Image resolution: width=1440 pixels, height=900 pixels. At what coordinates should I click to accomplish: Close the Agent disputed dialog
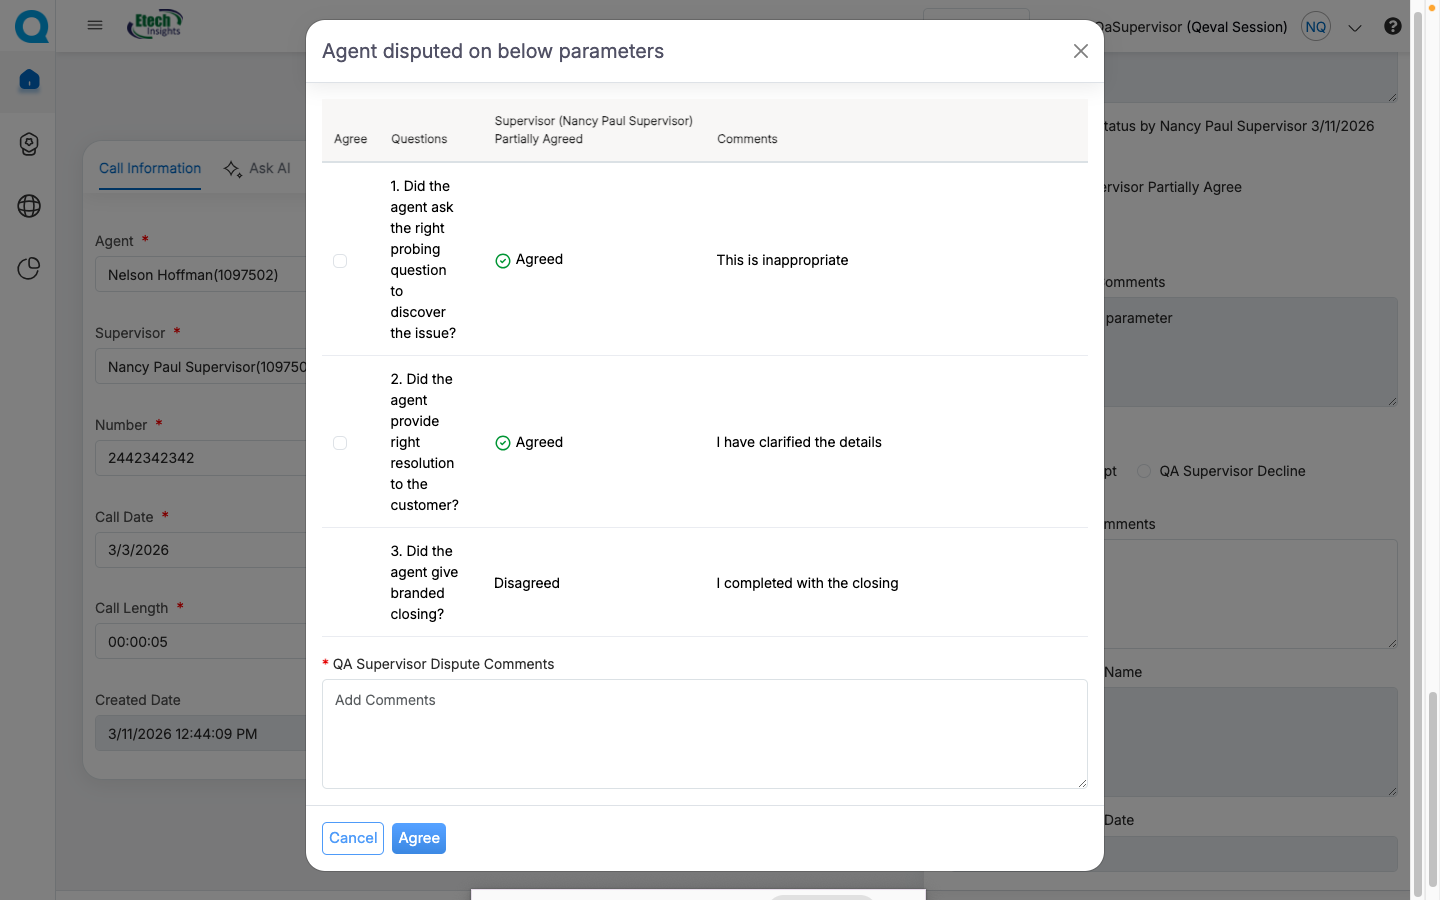pyautogui.click(x=1080, y=51)
